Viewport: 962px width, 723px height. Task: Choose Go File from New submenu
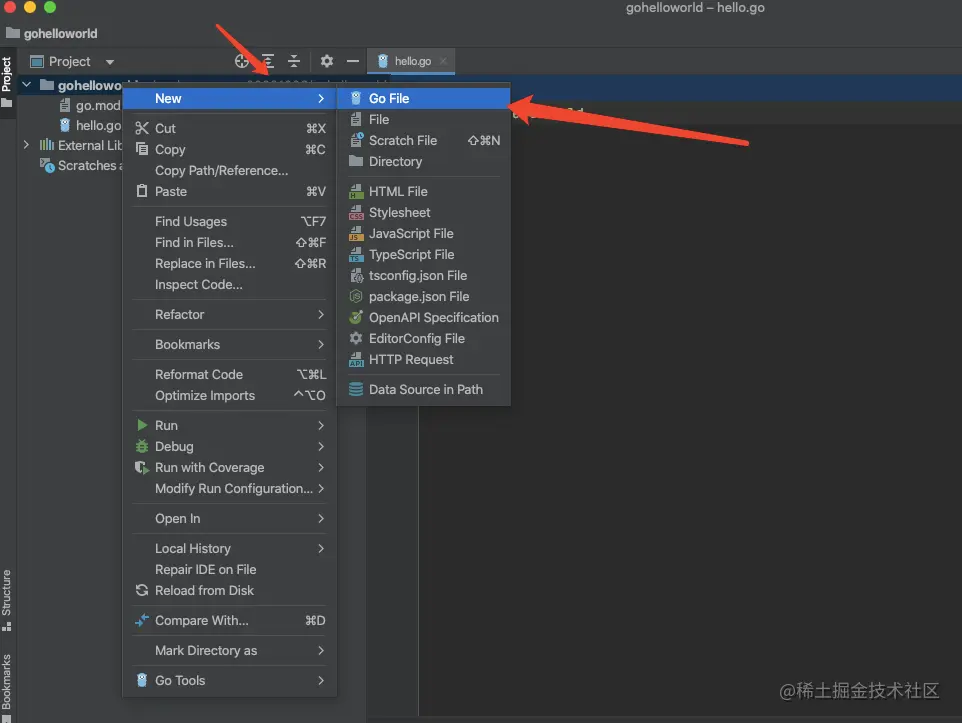(424, 98)
